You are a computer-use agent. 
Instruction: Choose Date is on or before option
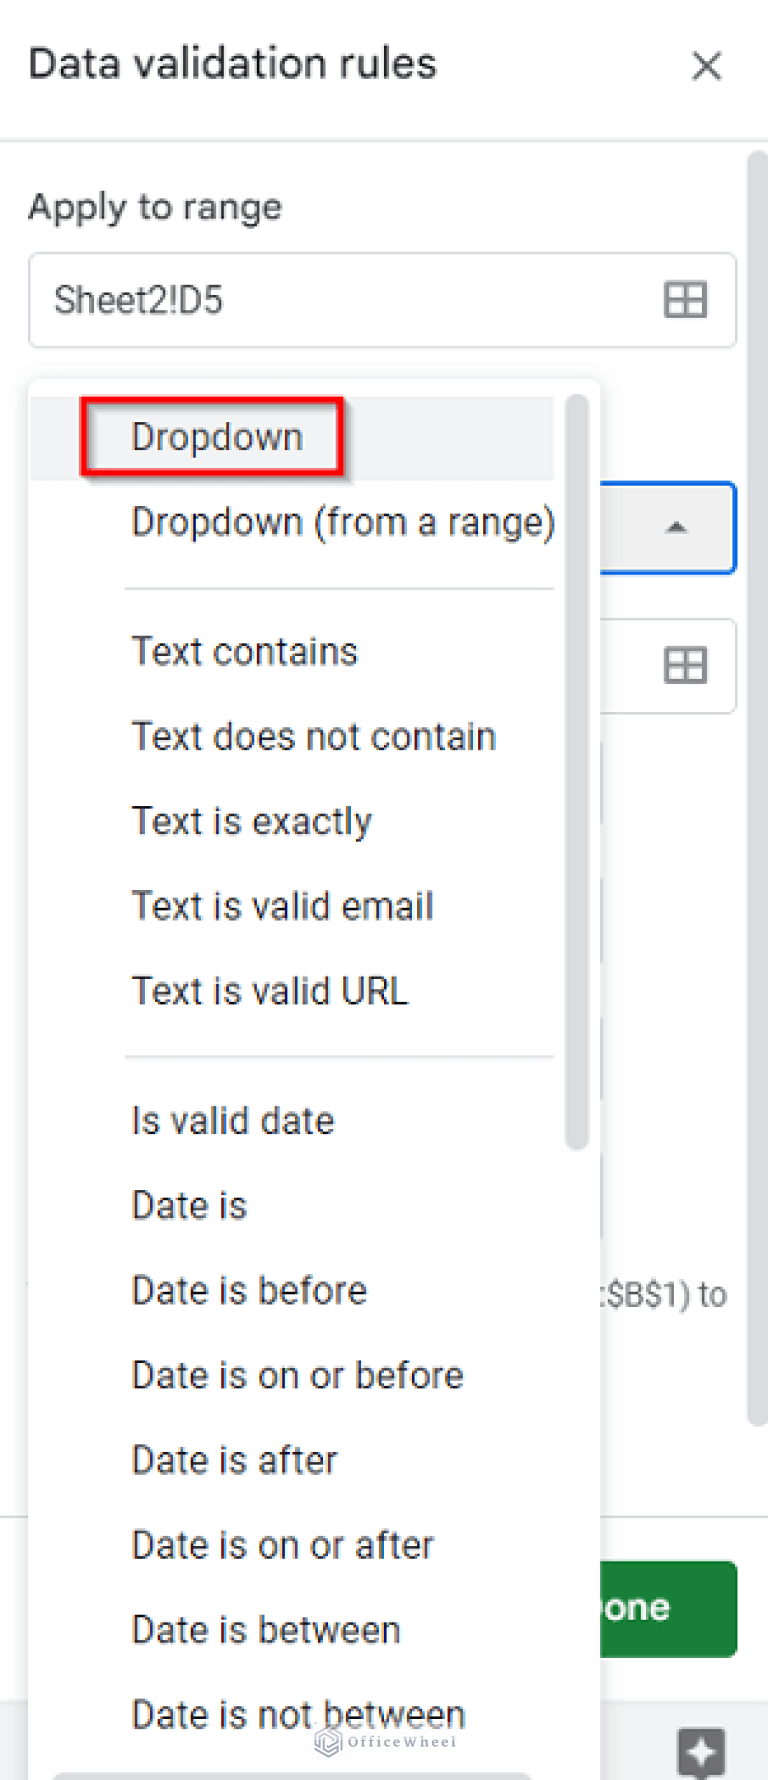pos(297,1375)
